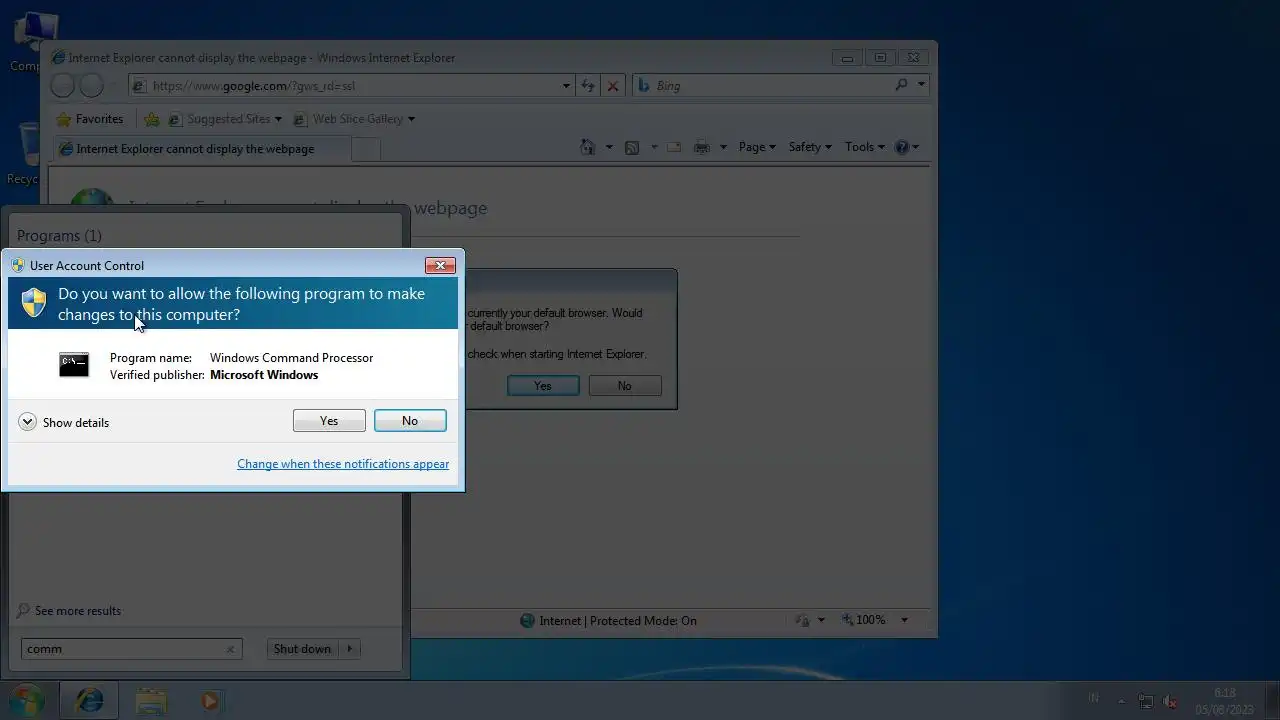Open the Print dropdown arrow

[723, 147]
